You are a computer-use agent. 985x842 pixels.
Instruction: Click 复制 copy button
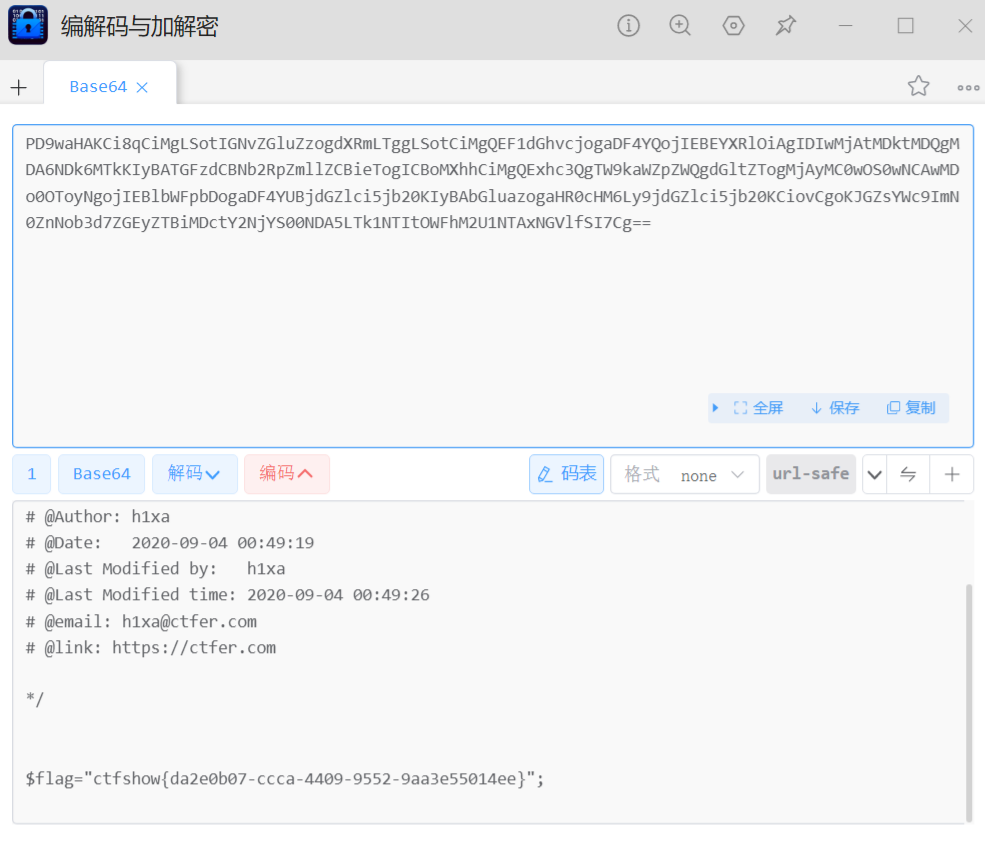(x=911, y=408)
